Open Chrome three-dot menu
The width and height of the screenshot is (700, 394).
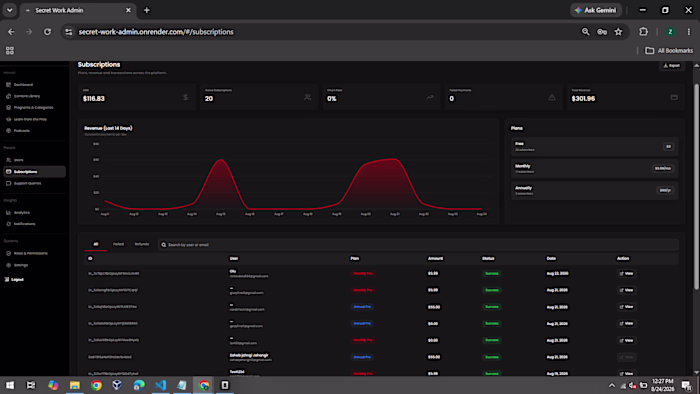[689, 32]
